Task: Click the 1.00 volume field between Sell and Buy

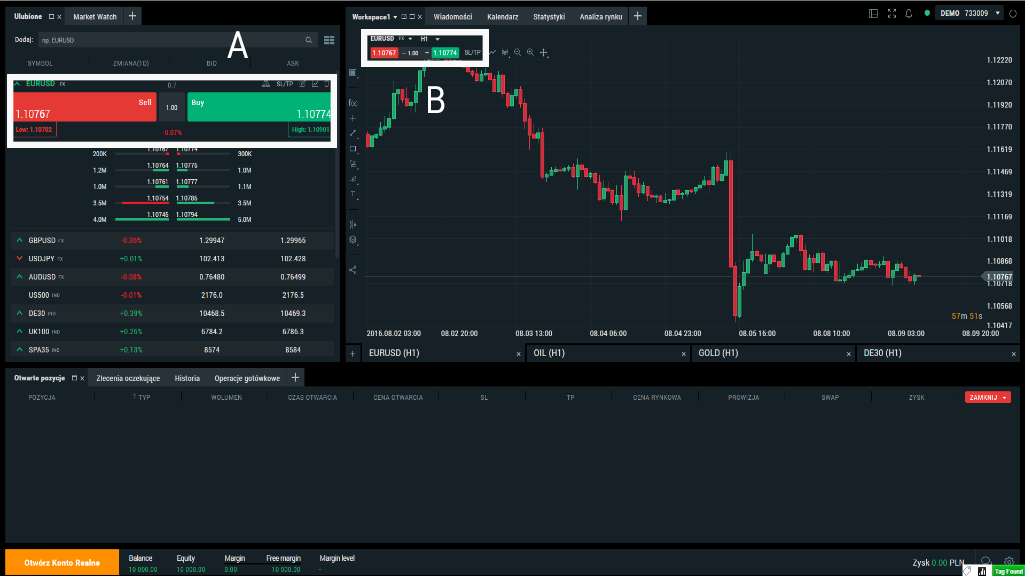Action: 172,107
